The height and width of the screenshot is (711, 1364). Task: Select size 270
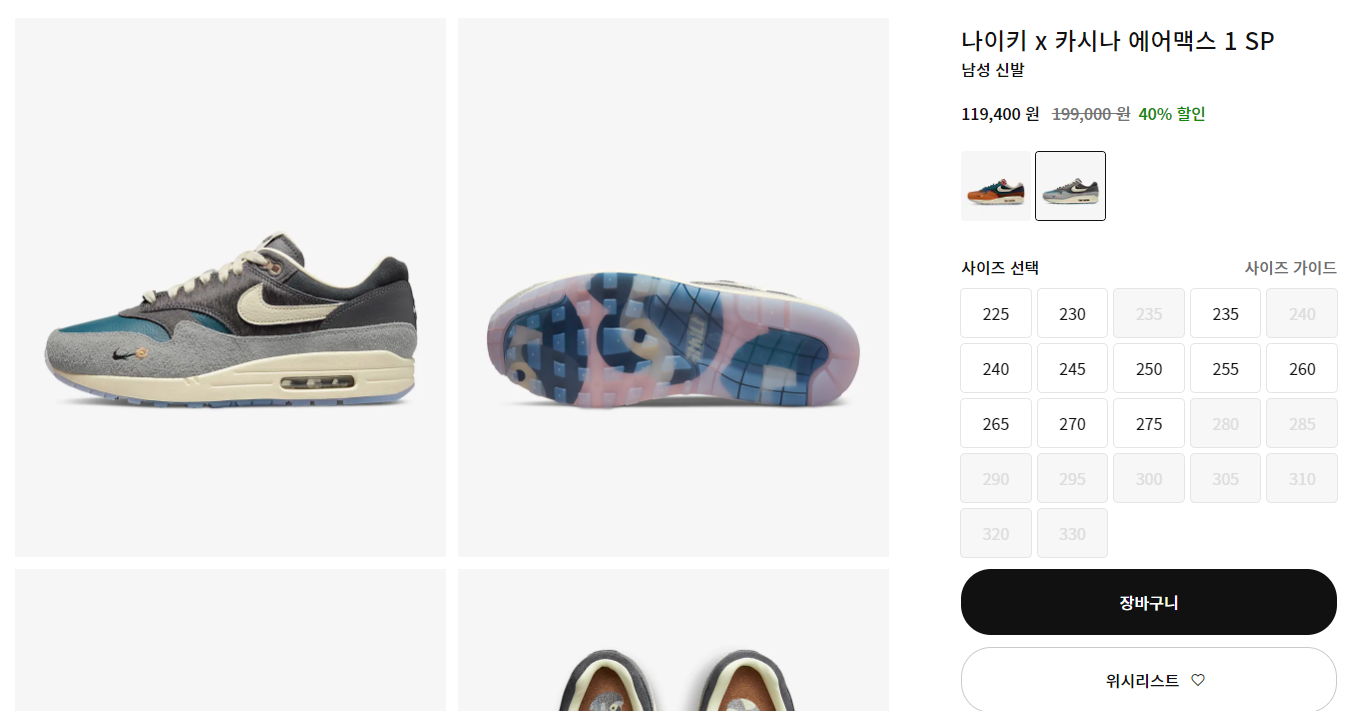click(x=1072, y=424)
